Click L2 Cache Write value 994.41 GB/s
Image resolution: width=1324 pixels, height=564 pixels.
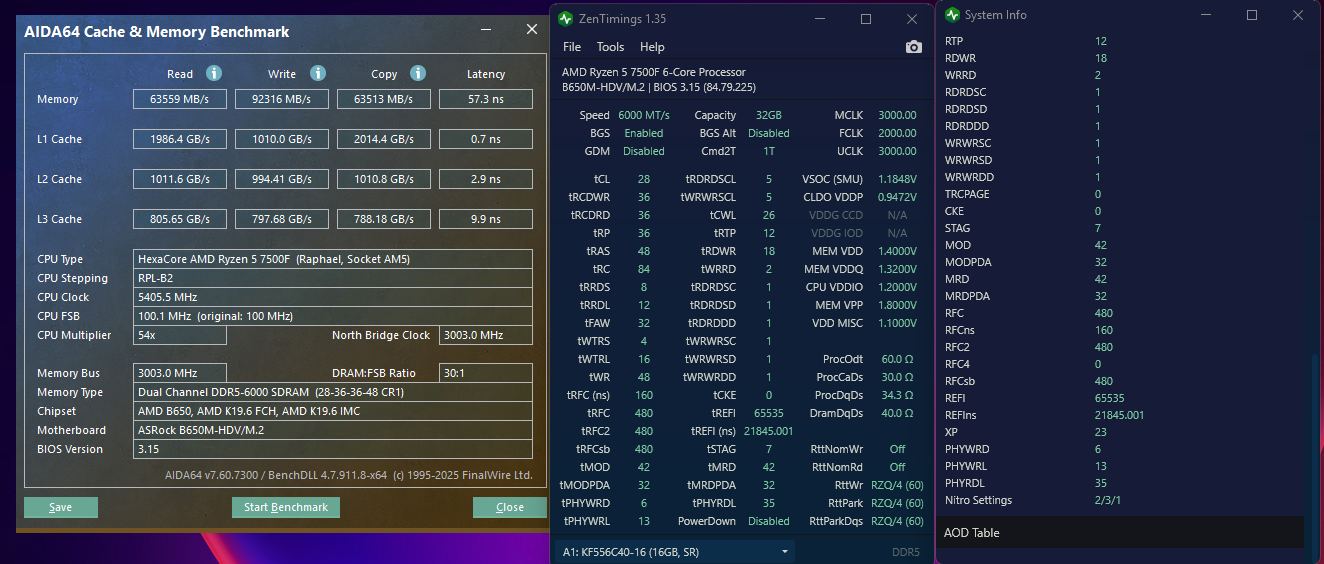(282, 179)
